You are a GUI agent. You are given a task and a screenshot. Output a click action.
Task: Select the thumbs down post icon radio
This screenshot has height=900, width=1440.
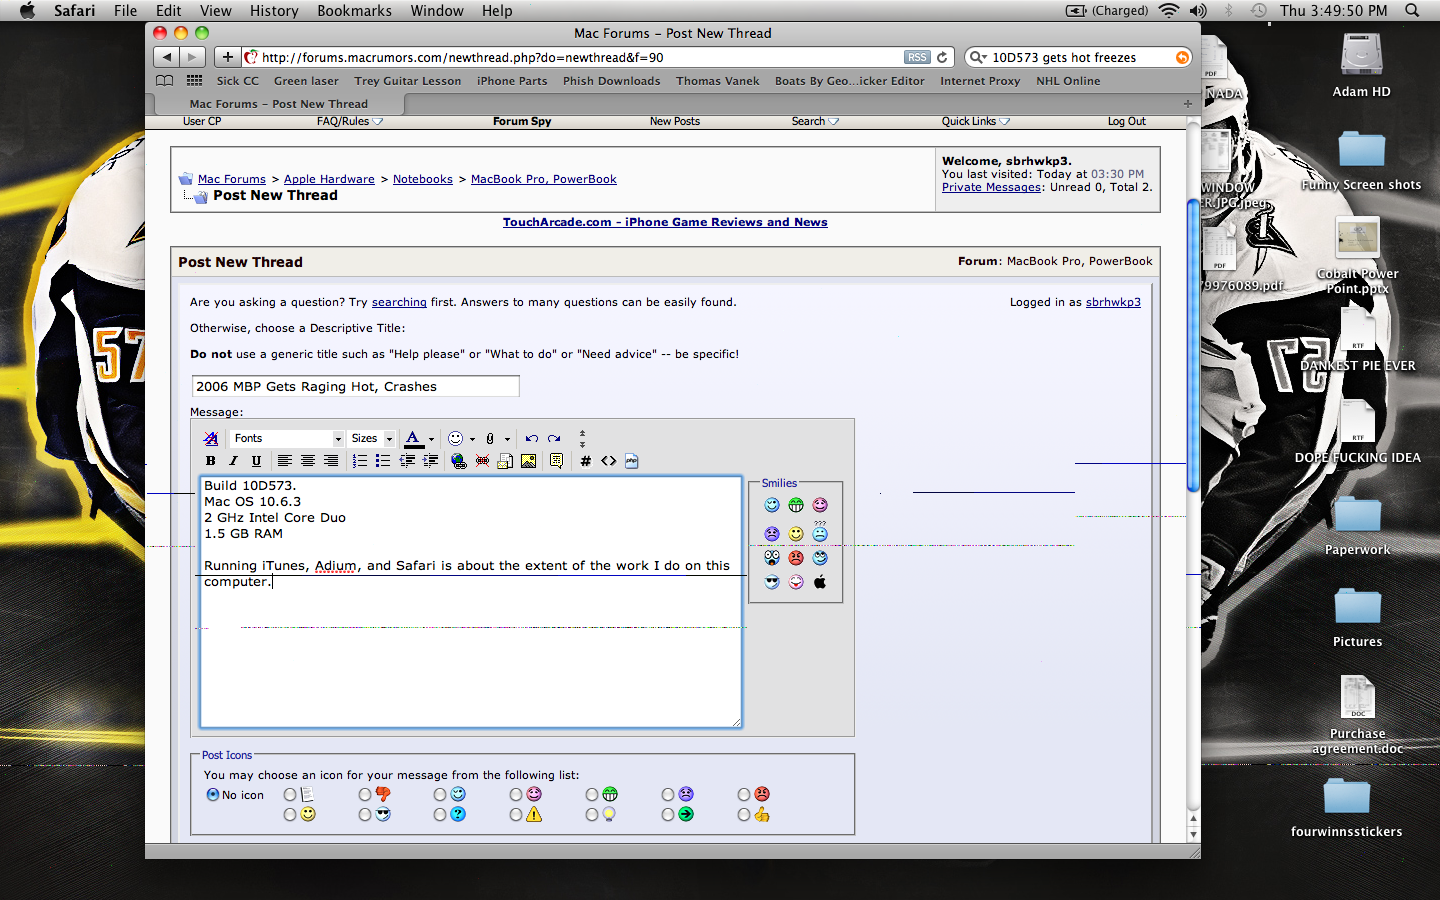pyautogui.click(x=365, y=795)
